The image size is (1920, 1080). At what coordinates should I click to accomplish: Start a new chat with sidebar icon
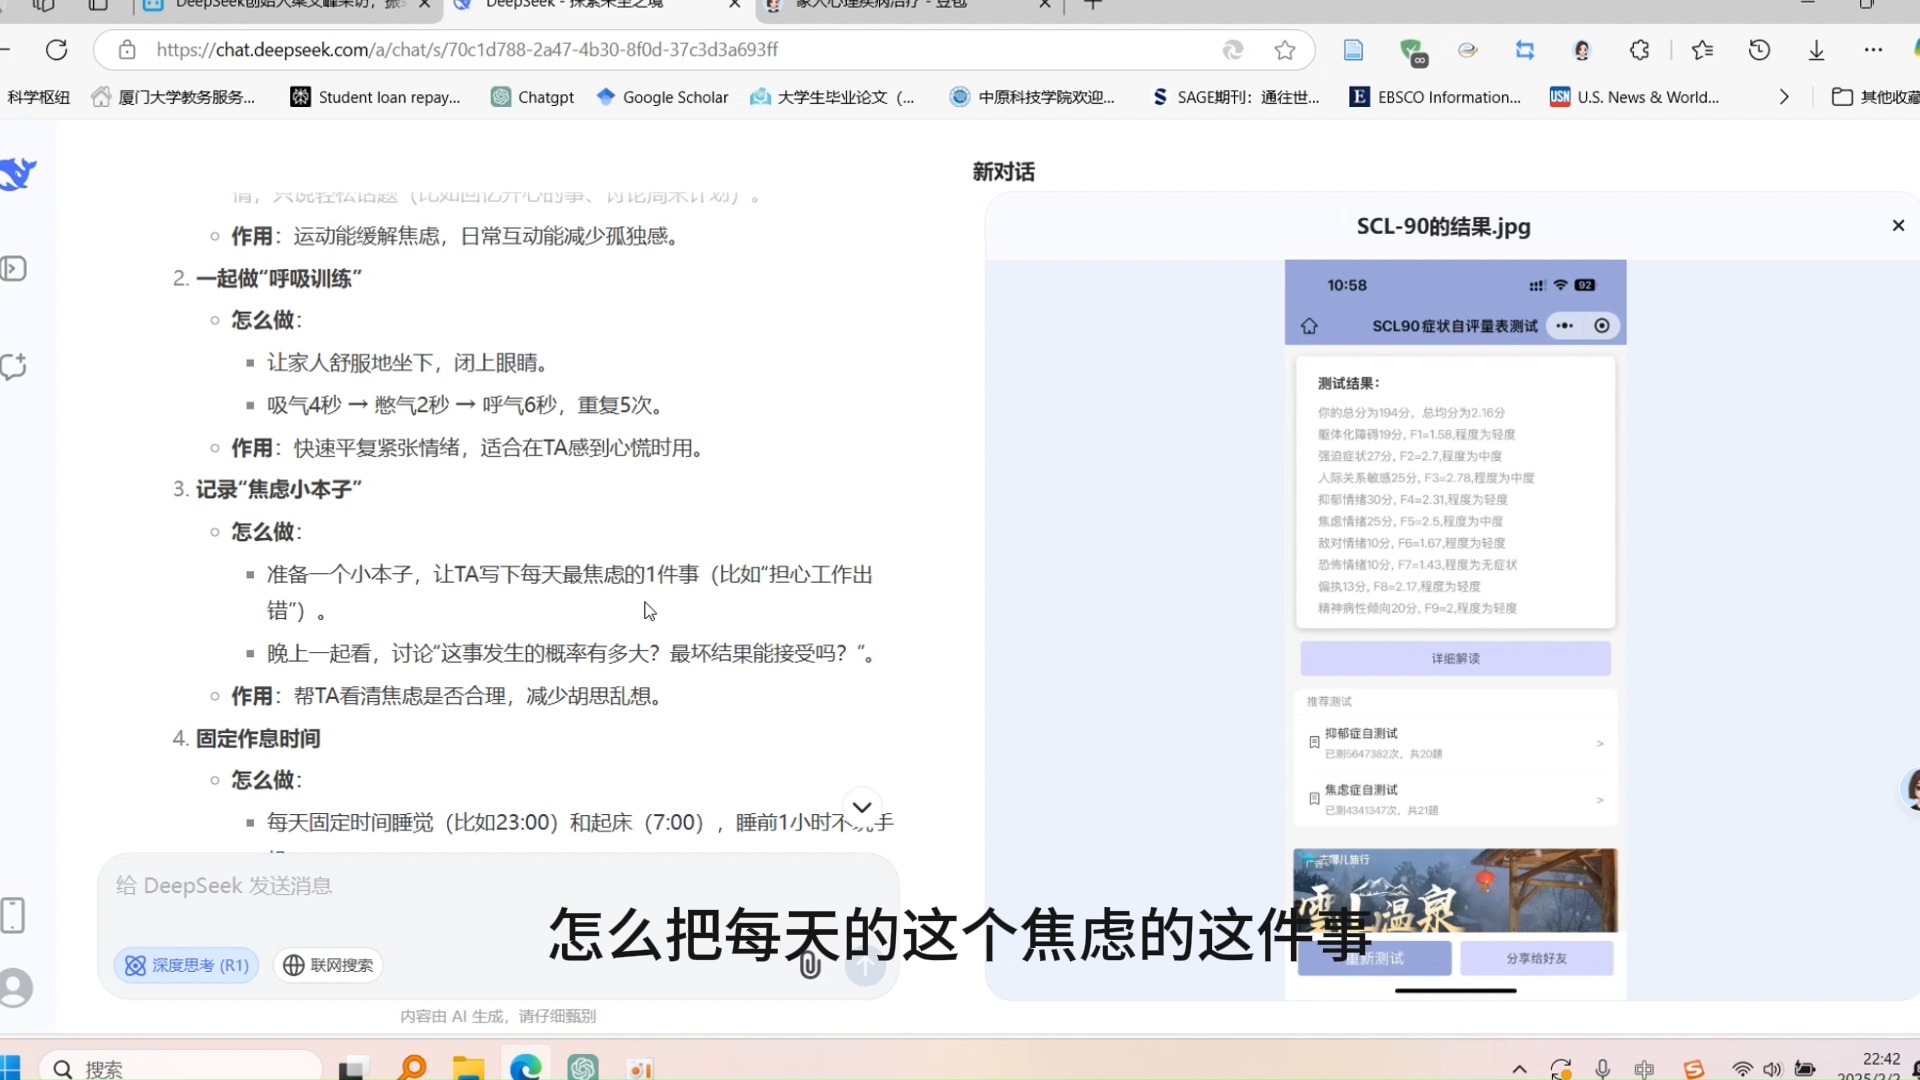point(14,367)
